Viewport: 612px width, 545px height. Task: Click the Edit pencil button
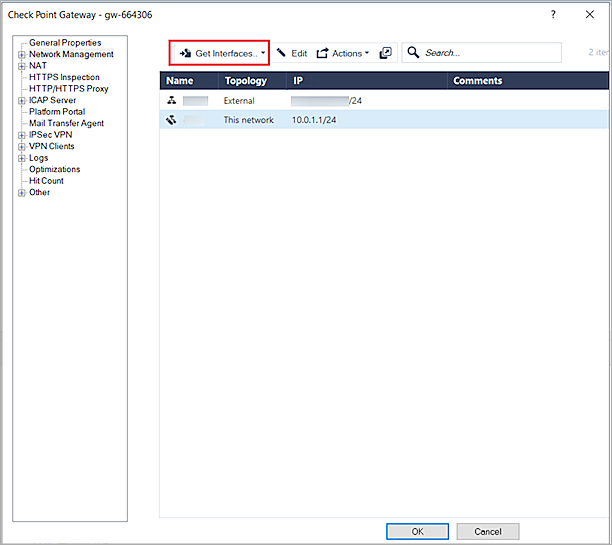292,53
